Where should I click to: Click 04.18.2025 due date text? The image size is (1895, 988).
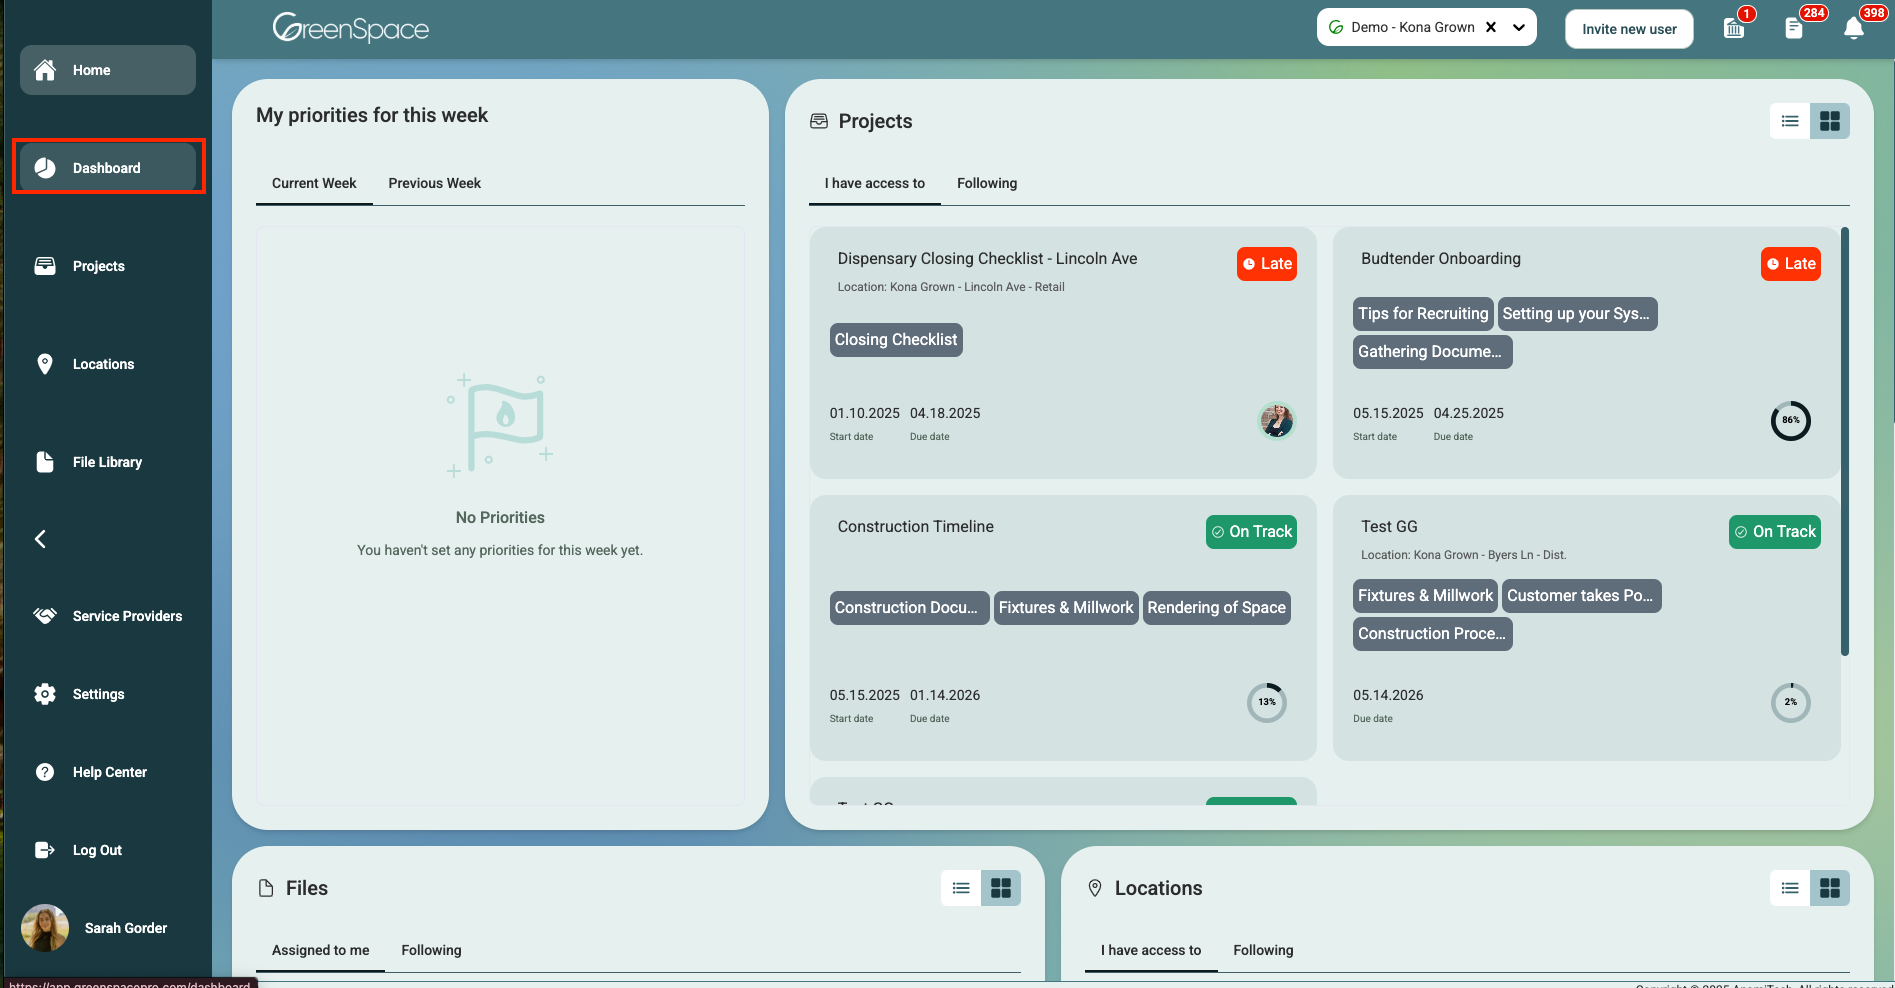(945, 413)
